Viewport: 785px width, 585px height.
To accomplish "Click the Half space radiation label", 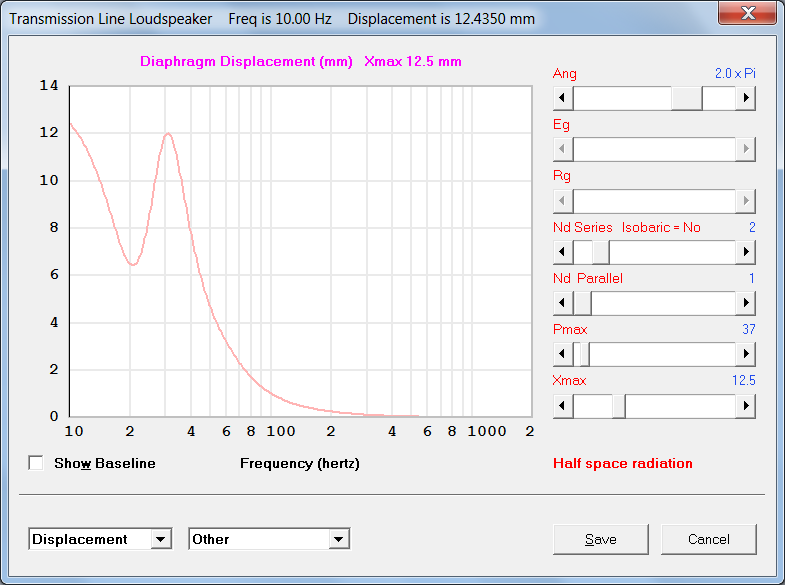I will [x=622, y=463].
